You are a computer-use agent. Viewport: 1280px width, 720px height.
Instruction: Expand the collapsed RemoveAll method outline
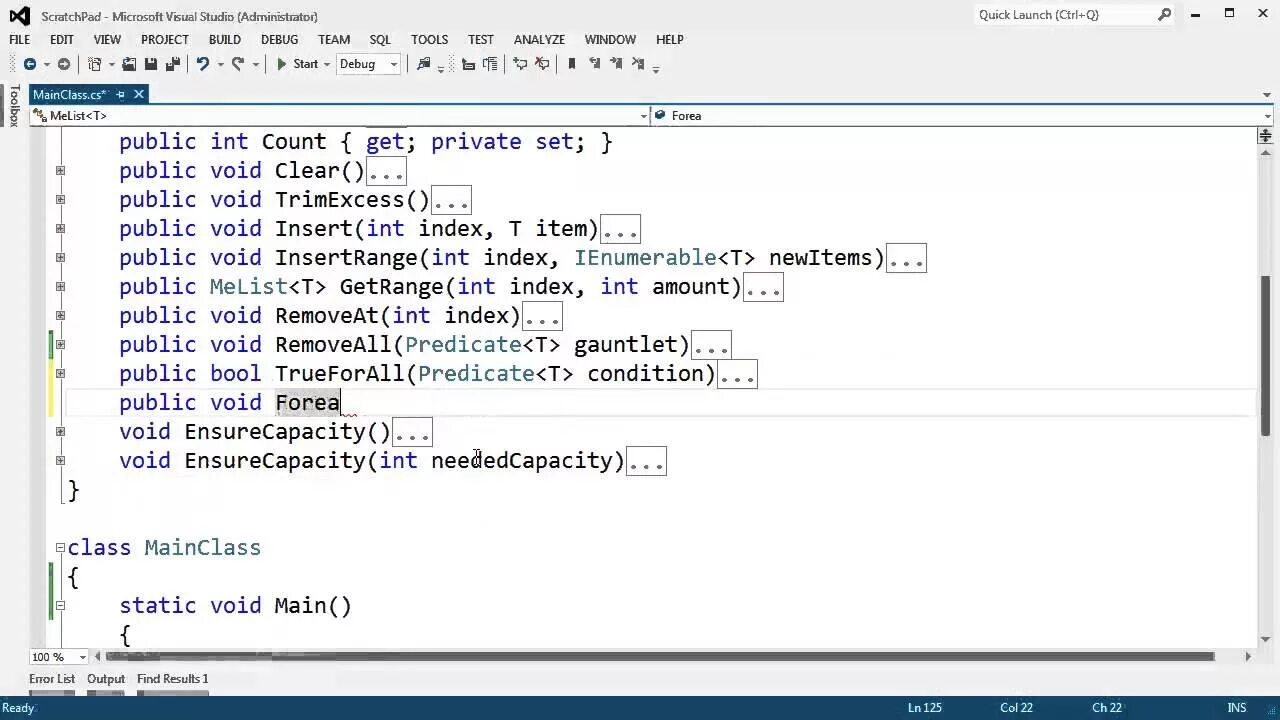point(60,344)
